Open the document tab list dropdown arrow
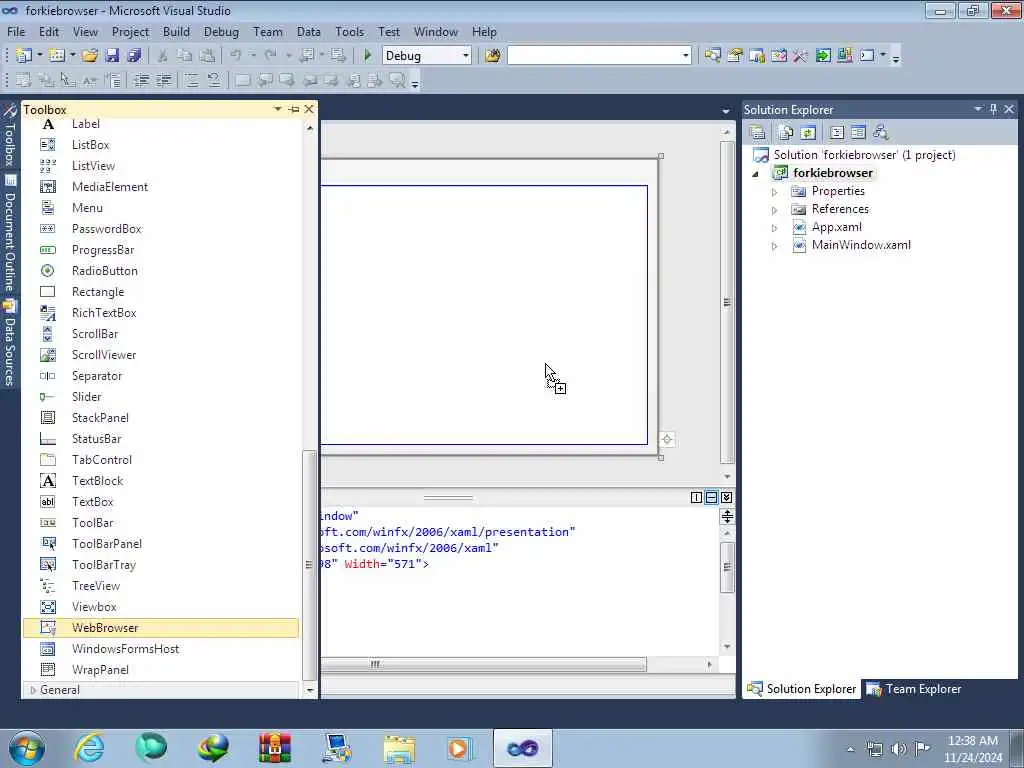 (726, 112)
